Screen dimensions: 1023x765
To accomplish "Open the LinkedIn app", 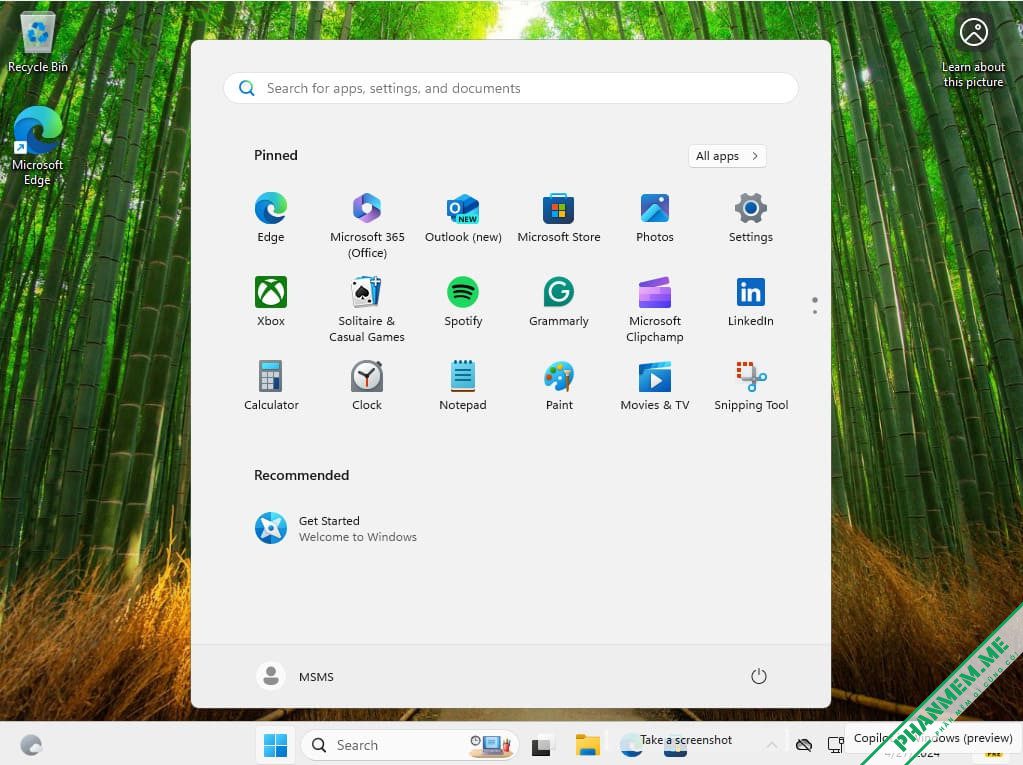I will coord(750,301).
